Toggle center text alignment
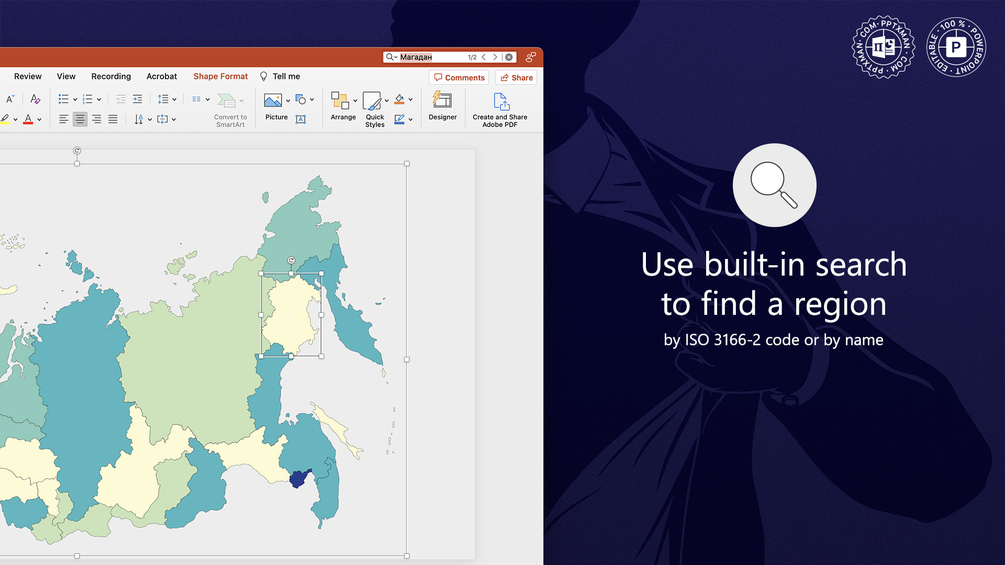The height and width of the screenshot is (565, 1005). point(79,119)
